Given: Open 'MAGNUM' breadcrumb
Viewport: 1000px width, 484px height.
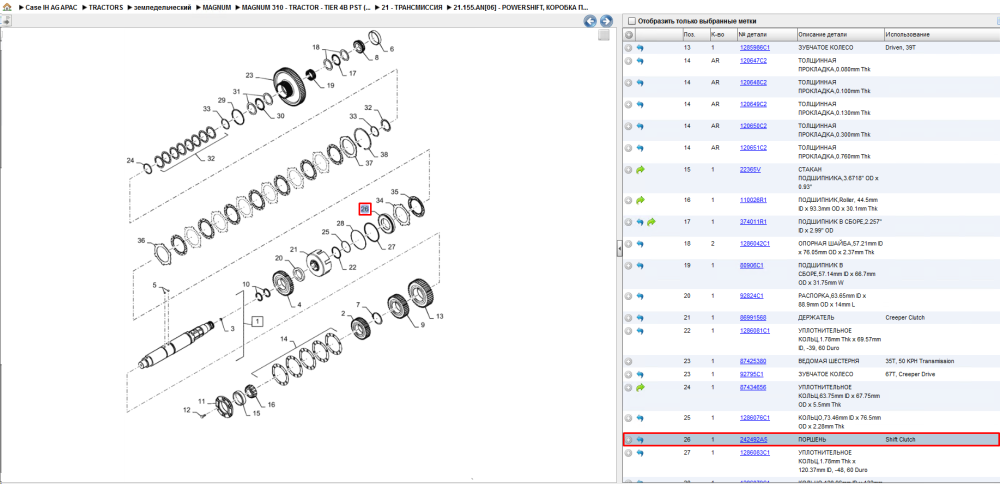Looking at the screenshot, I should click(217, 6).
